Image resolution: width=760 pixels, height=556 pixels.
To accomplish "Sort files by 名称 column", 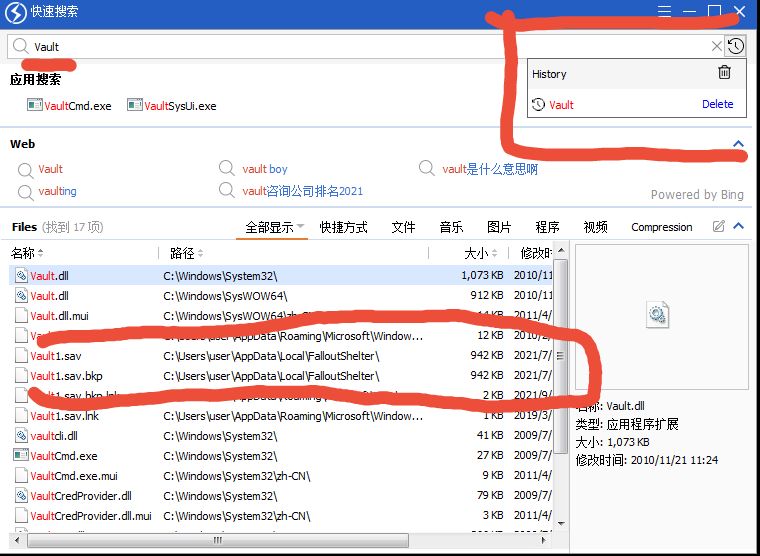I will [27, 253].
